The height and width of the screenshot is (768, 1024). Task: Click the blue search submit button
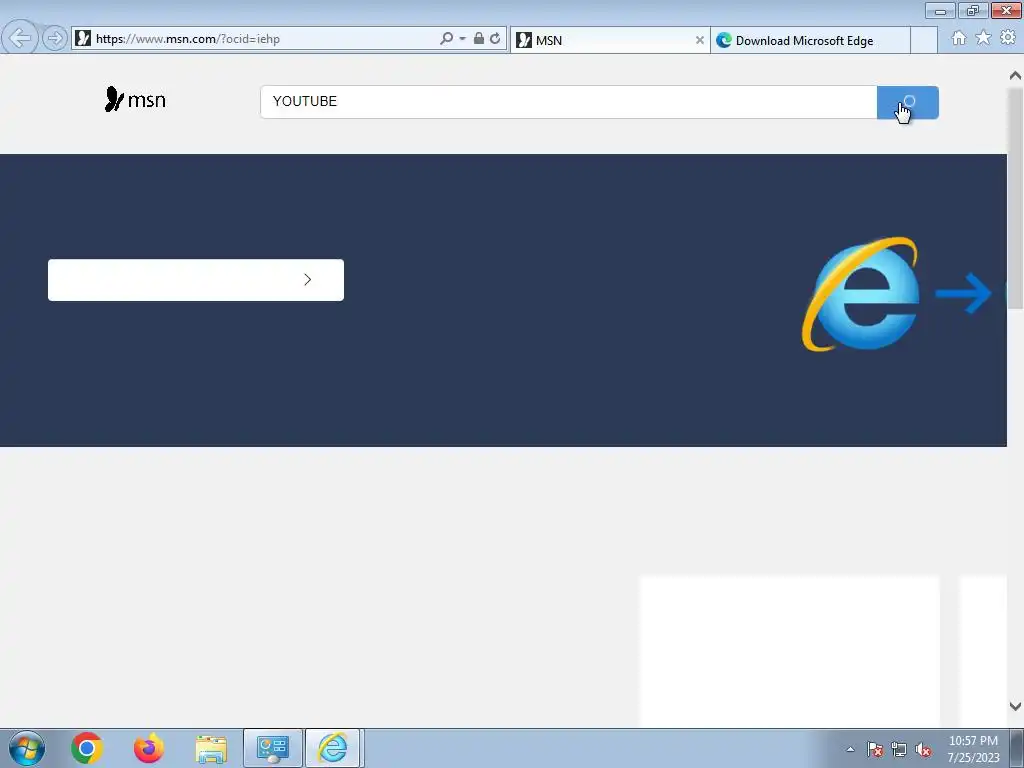(908, 103)
